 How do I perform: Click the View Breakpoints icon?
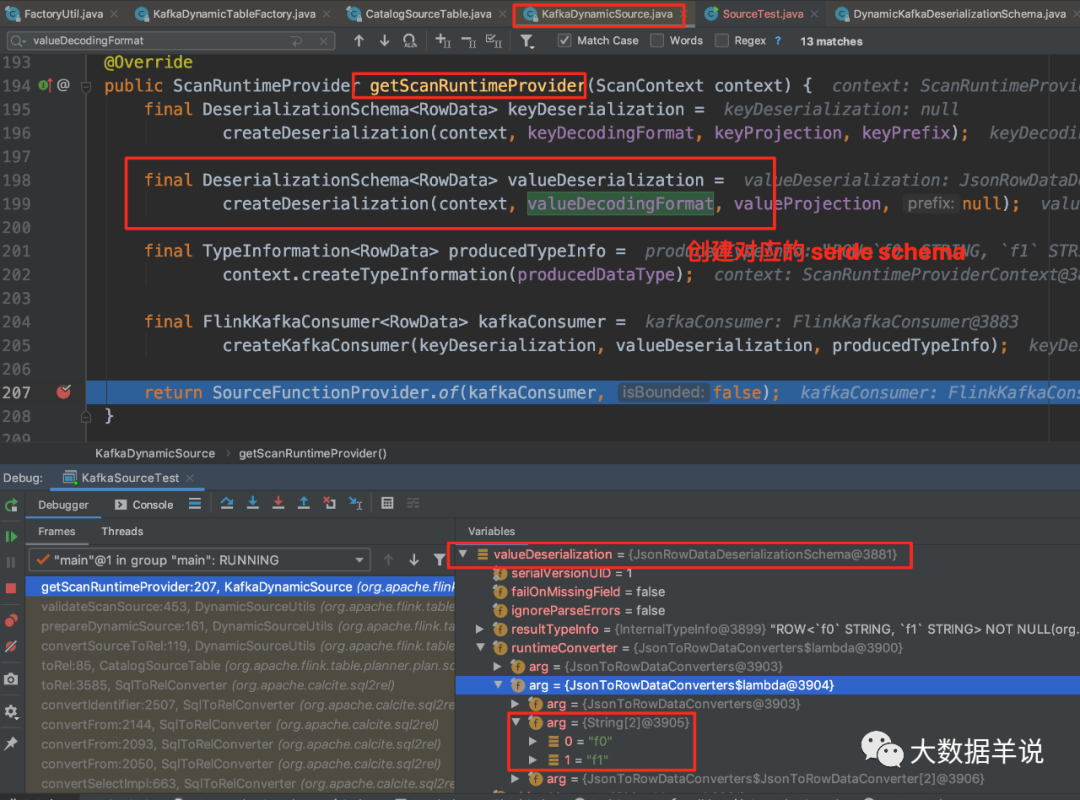11,620
